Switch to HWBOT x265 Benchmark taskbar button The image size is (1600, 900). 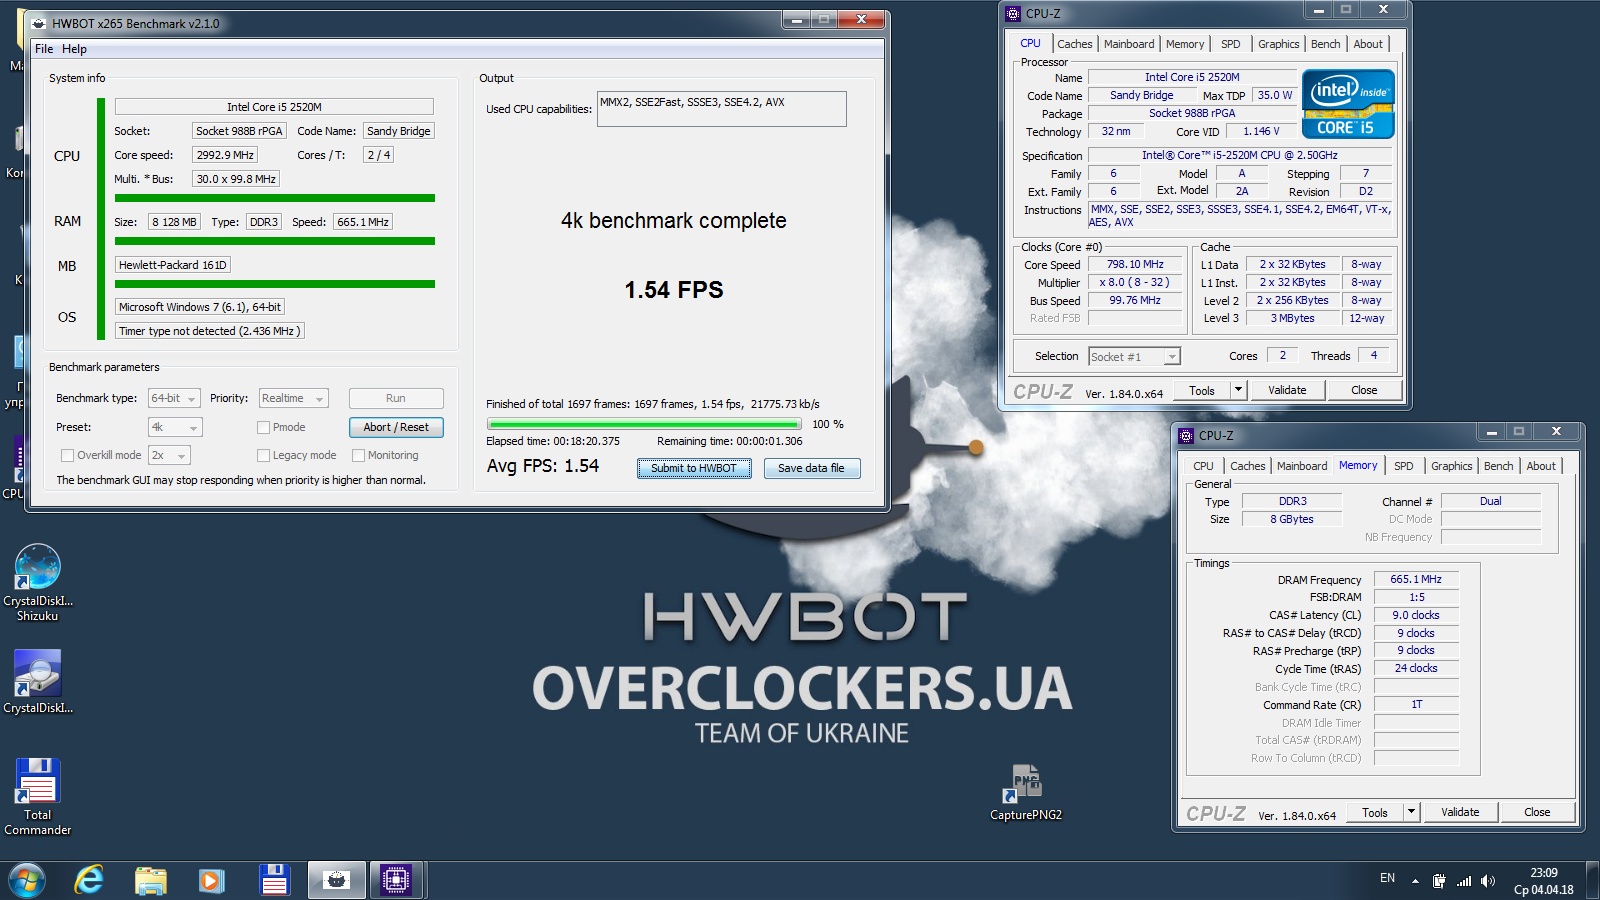pos(337,880)
